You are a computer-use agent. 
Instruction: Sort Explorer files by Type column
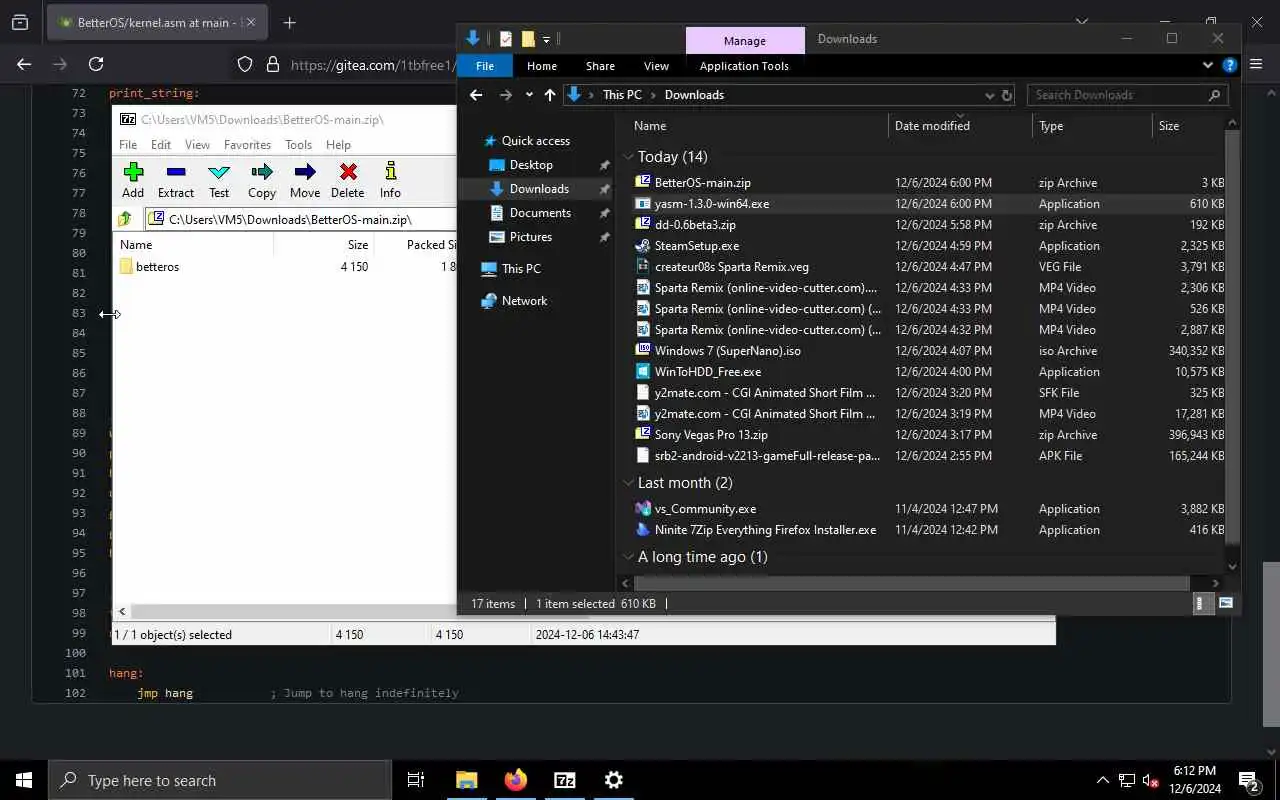click(x=1092, y=126)
